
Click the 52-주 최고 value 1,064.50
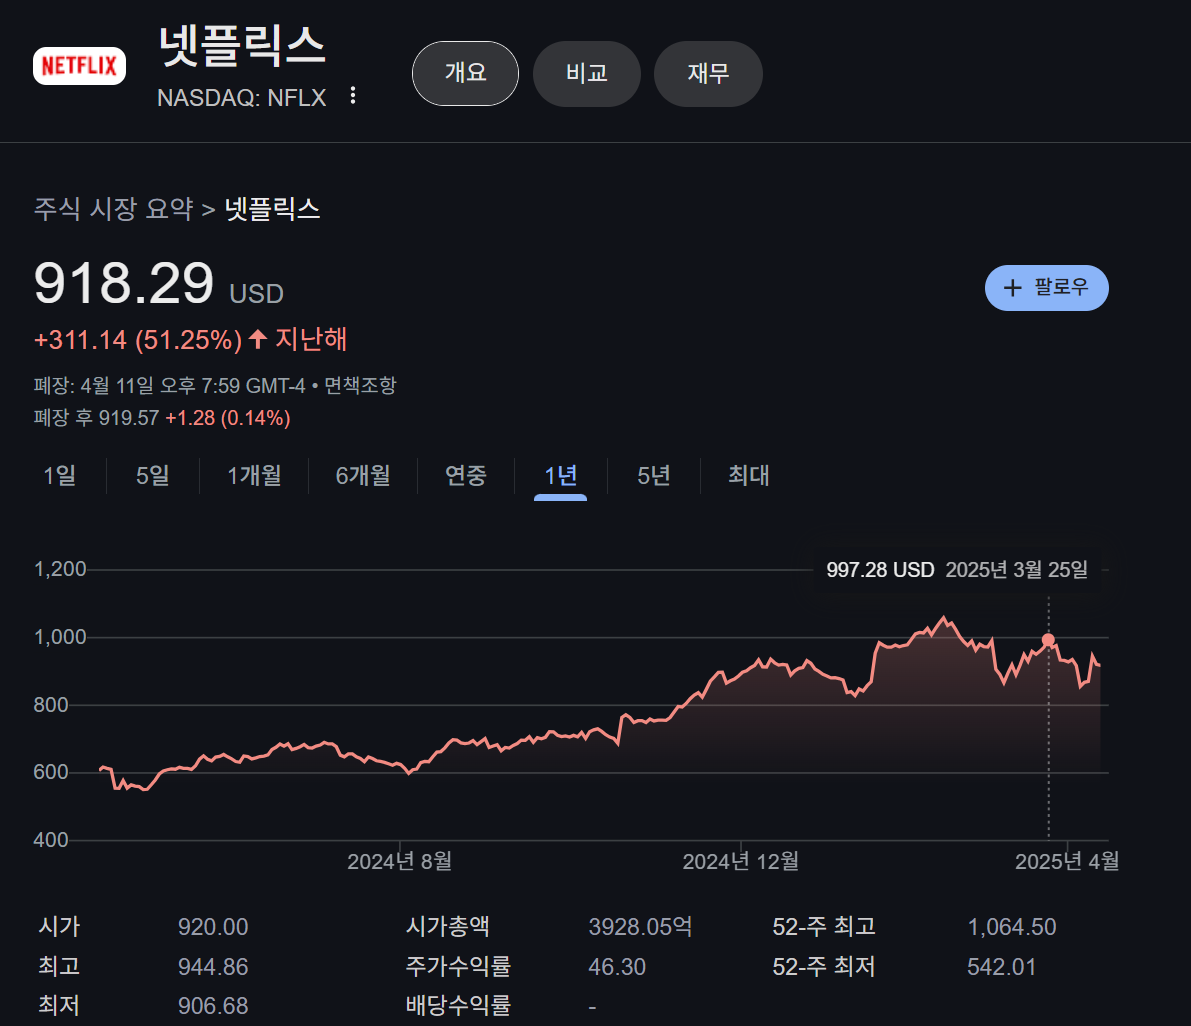click(1012, 927)
